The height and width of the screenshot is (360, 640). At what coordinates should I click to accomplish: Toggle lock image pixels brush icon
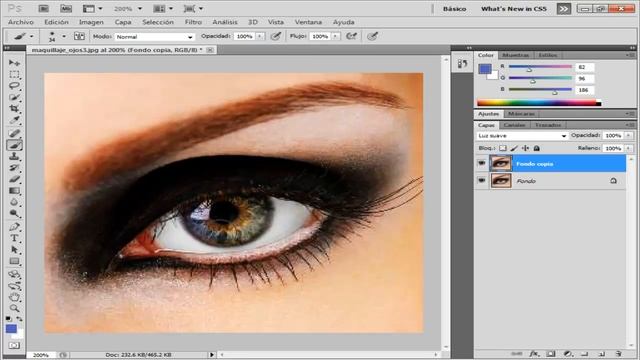click(x=514, y=148)
